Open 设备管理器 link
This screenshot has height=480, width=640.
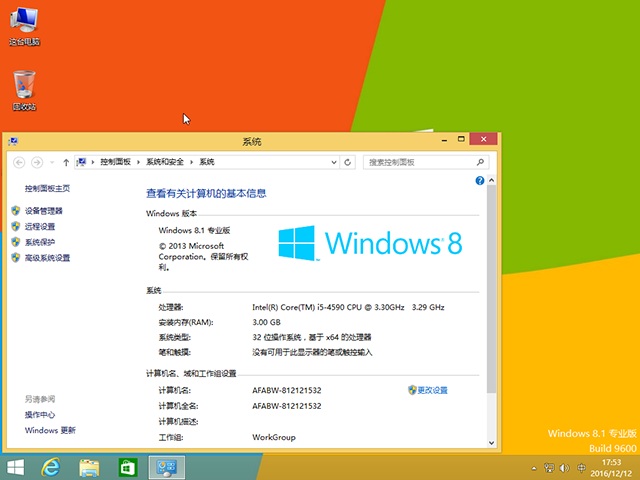click(44, 211)
